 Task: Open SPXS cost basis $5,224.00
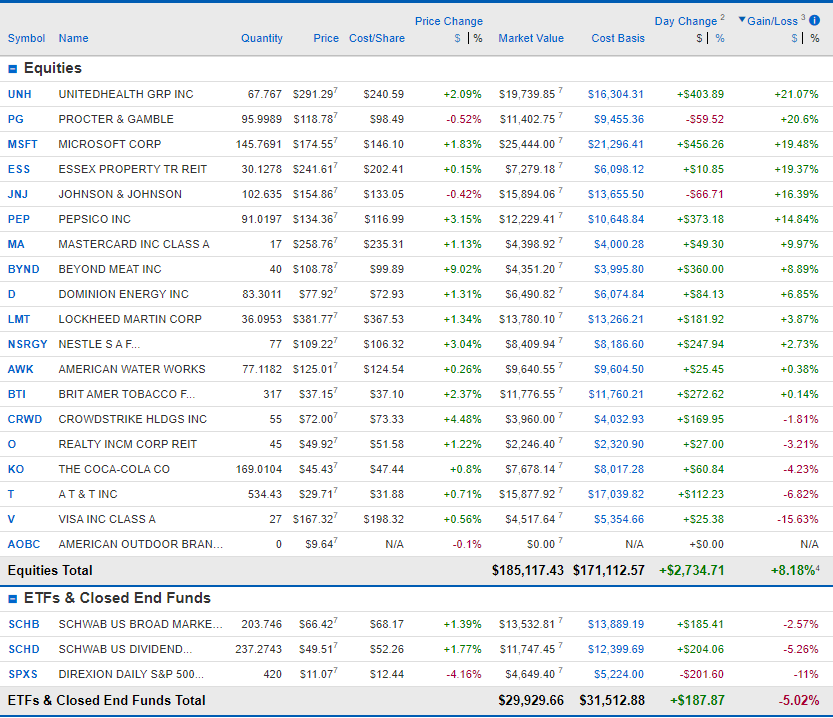pos(618,674)
